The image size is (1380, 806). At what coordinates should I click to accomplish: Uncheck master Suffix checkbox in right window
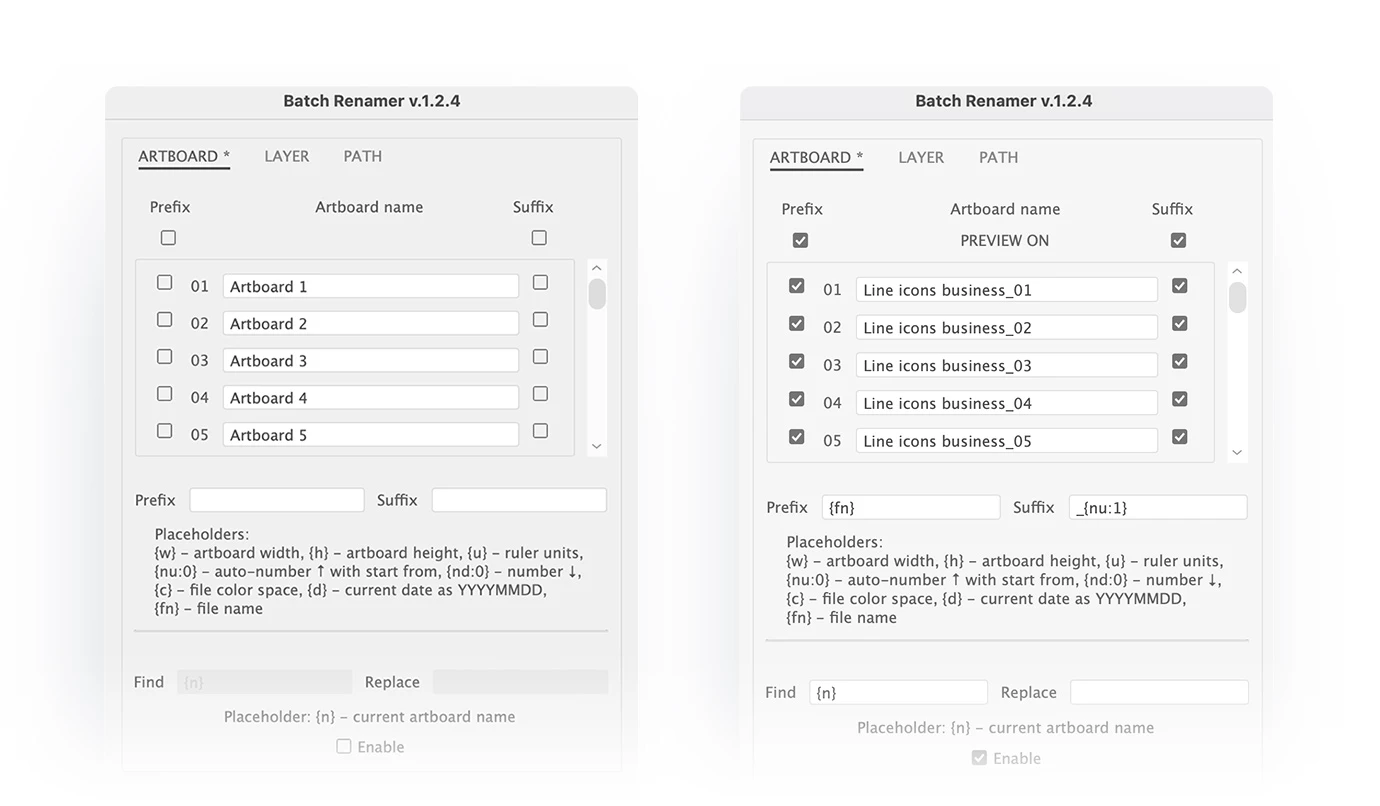[1178, 240]
